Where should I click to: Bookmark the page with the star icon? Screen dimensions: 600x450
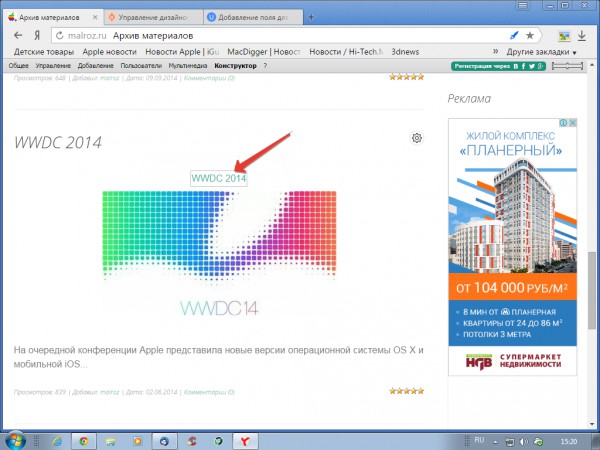point(530,36)
